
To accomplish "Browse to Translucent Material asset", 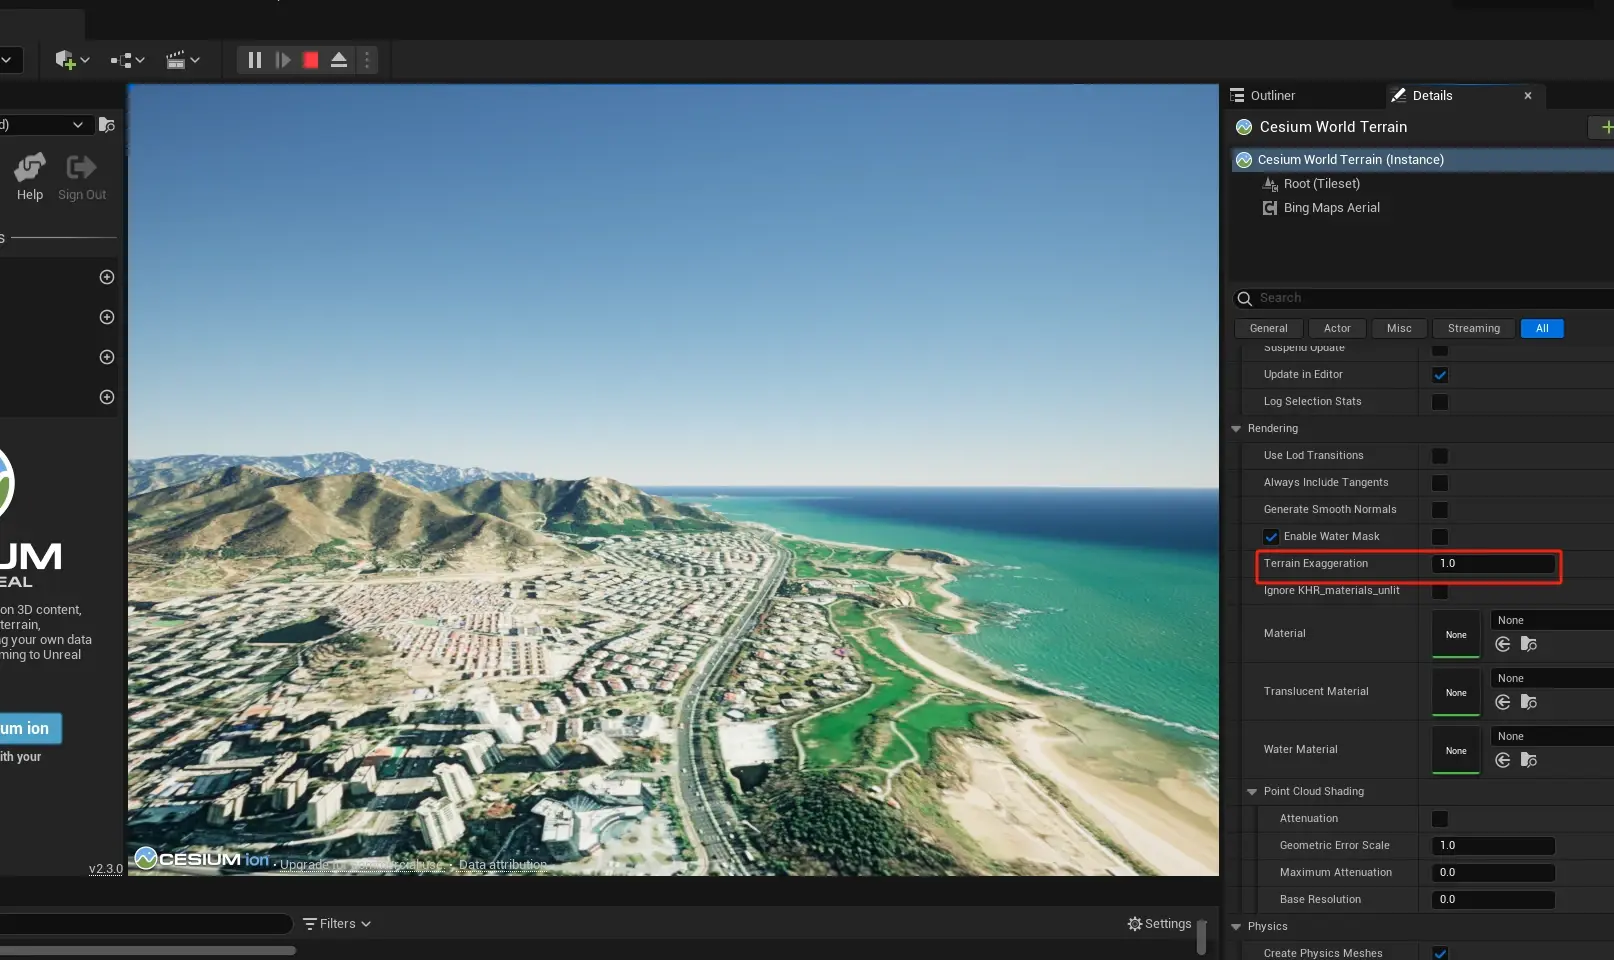I will coord(1528,702).
